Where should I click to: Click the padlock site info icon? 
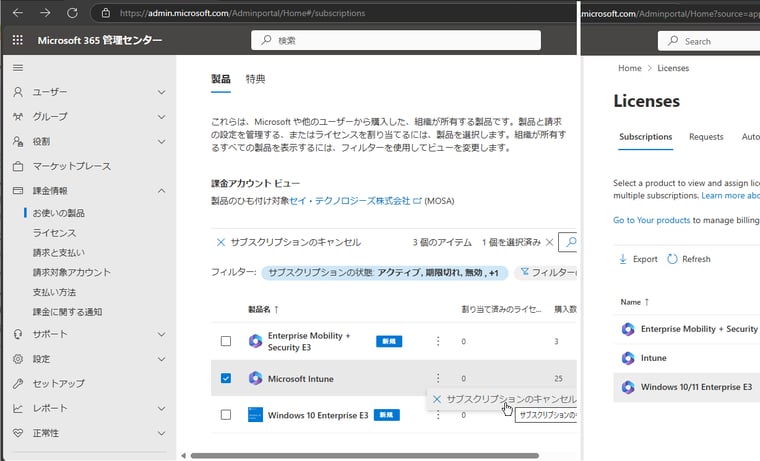click(106, 13)
